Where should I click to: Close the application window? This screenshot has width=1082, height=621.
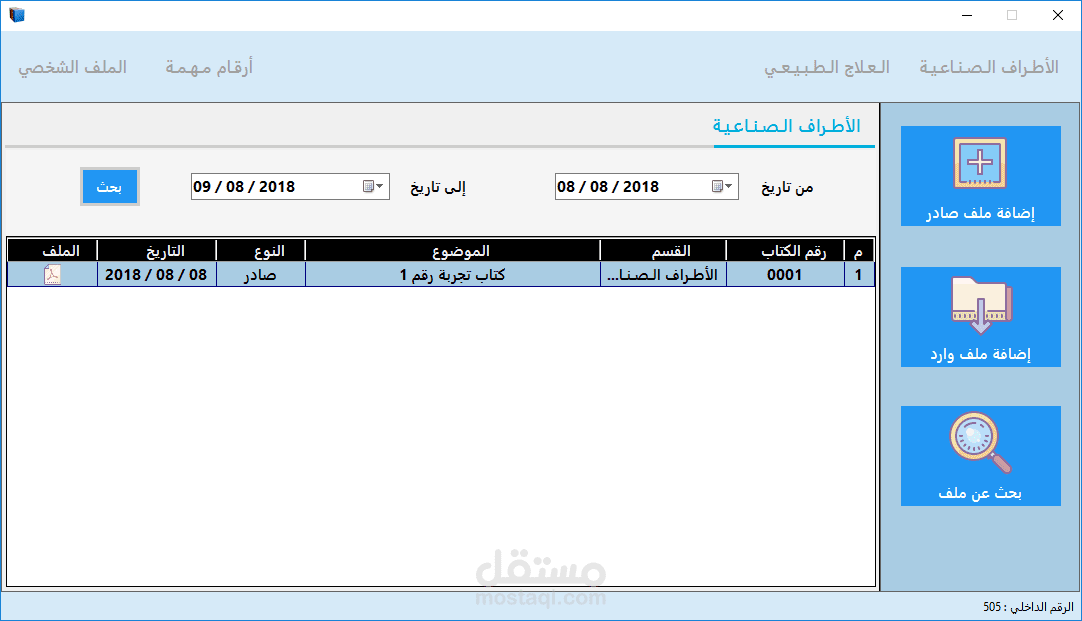(1058, 15)
